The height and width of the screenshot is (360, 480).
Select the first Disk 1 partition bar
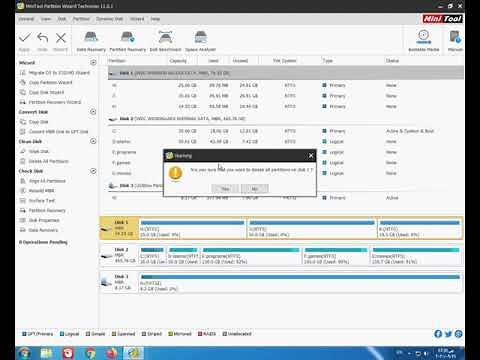point(193,228)
